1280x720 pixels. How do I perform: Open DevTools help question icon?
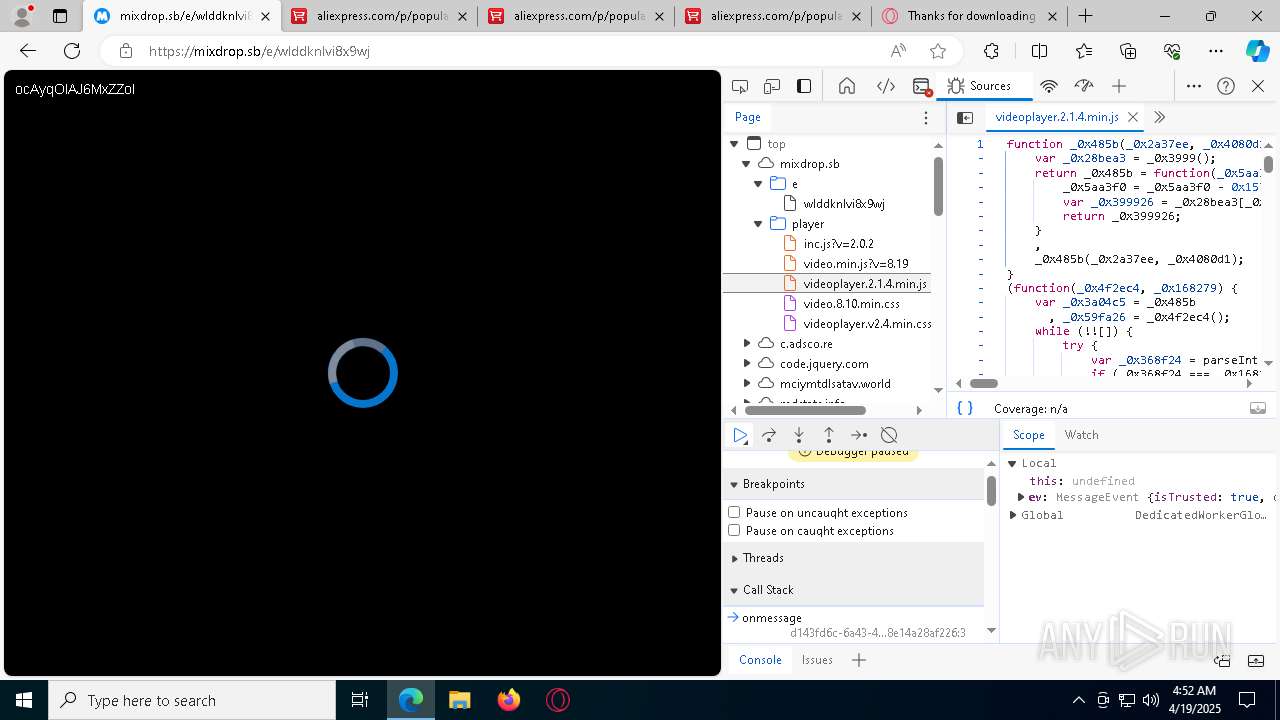pyautogui.click(x=1226, y=86)
